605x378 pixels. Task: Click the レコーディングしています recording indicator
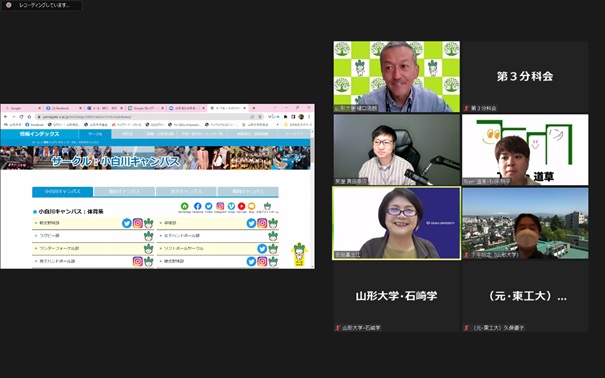(x=41, y=5)
